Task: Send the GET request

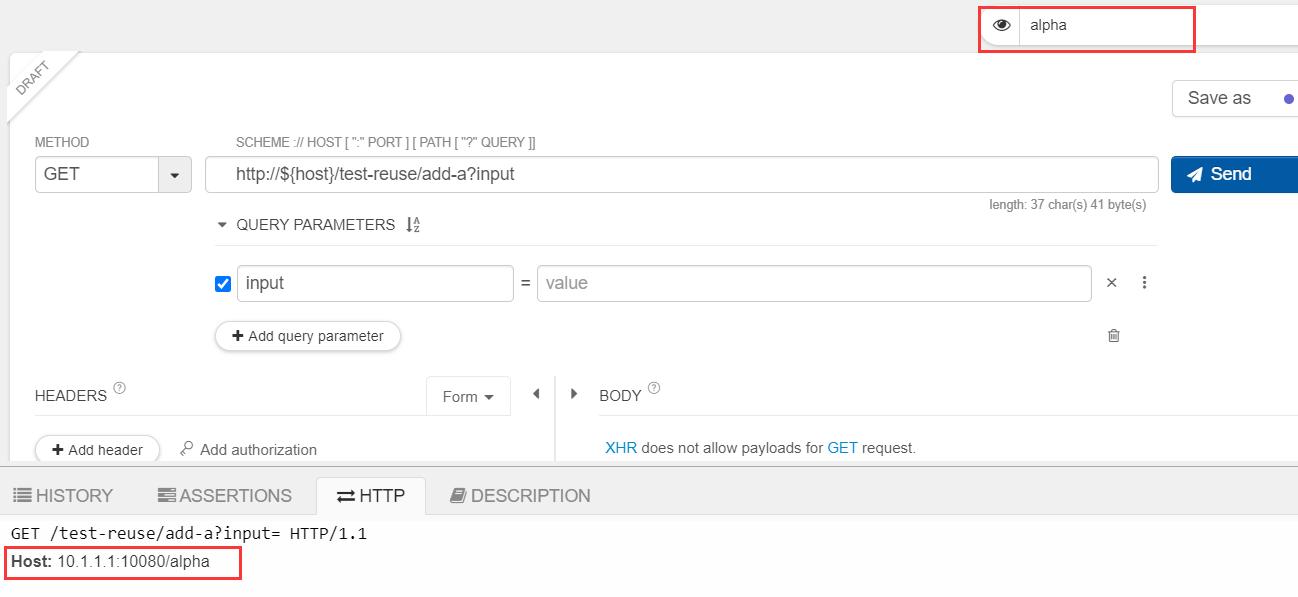Action: pos(1234,174)
